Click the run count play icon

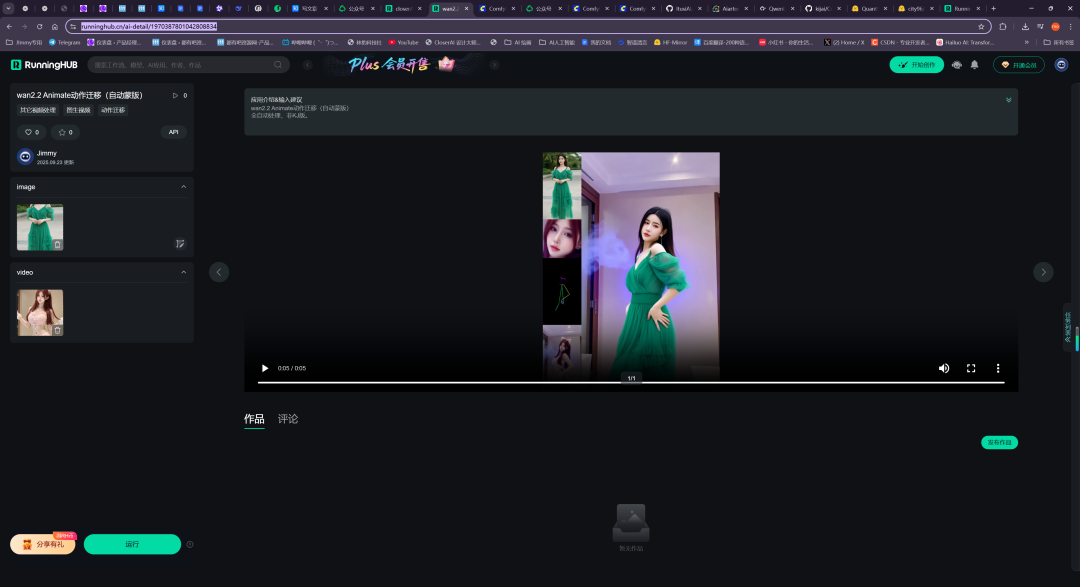click(x=175, y=96)
